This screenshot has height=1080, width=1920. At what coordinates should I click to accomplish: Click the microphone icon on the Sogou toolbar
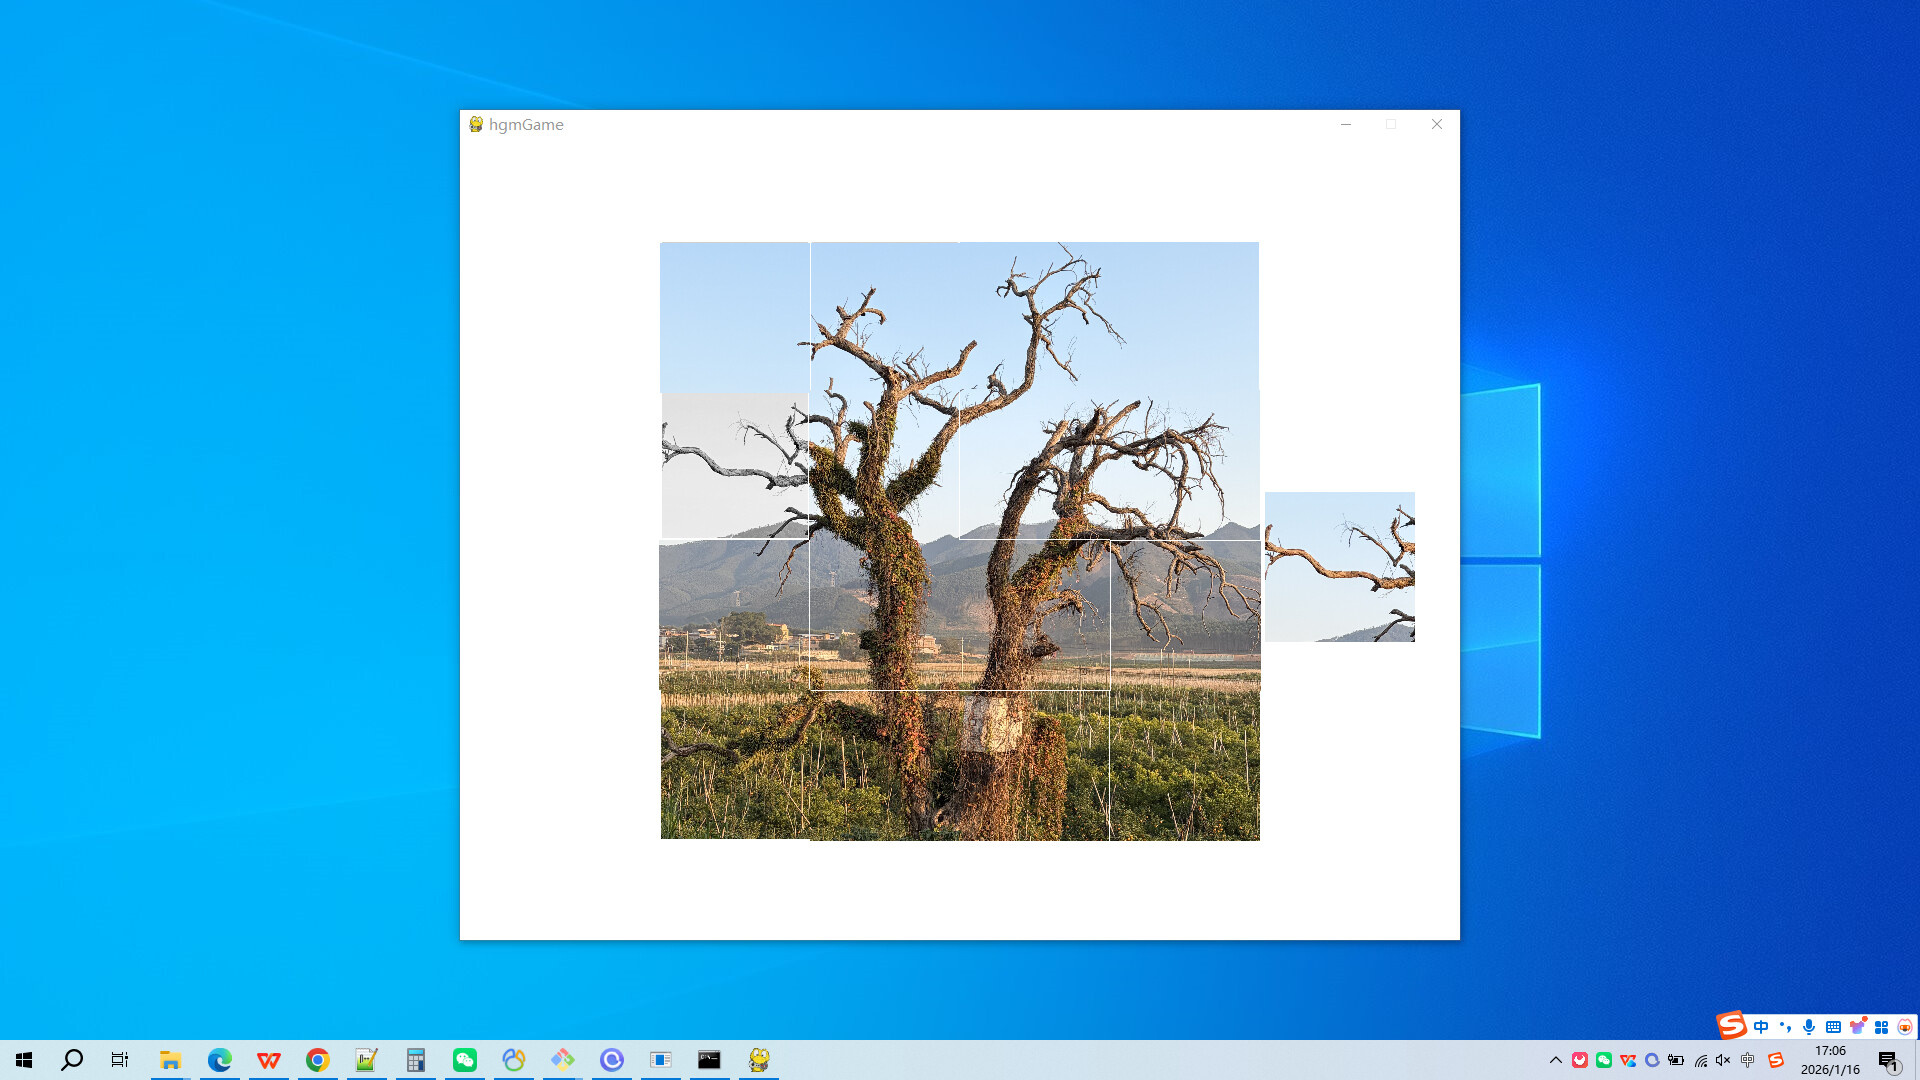click(1808, 1026)
